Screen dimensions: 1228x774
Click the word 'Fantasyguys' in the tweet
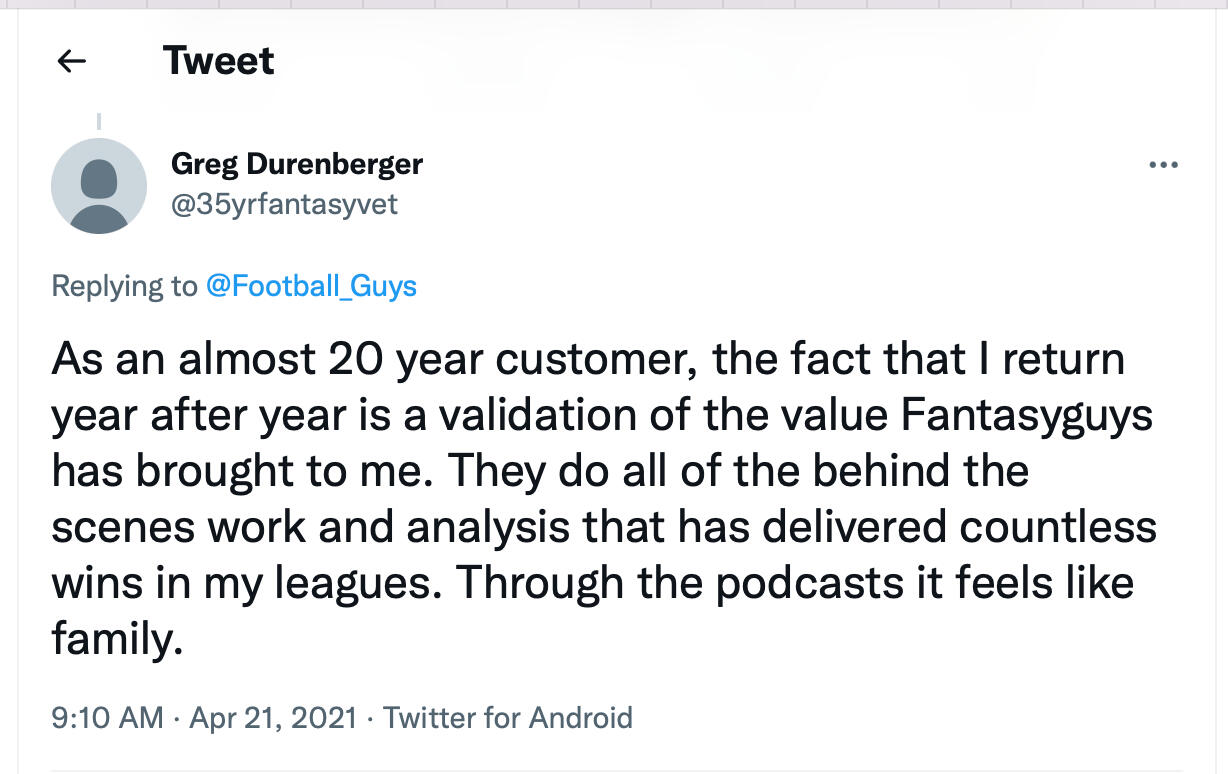pyautogui.click(x=1038, y=415)
